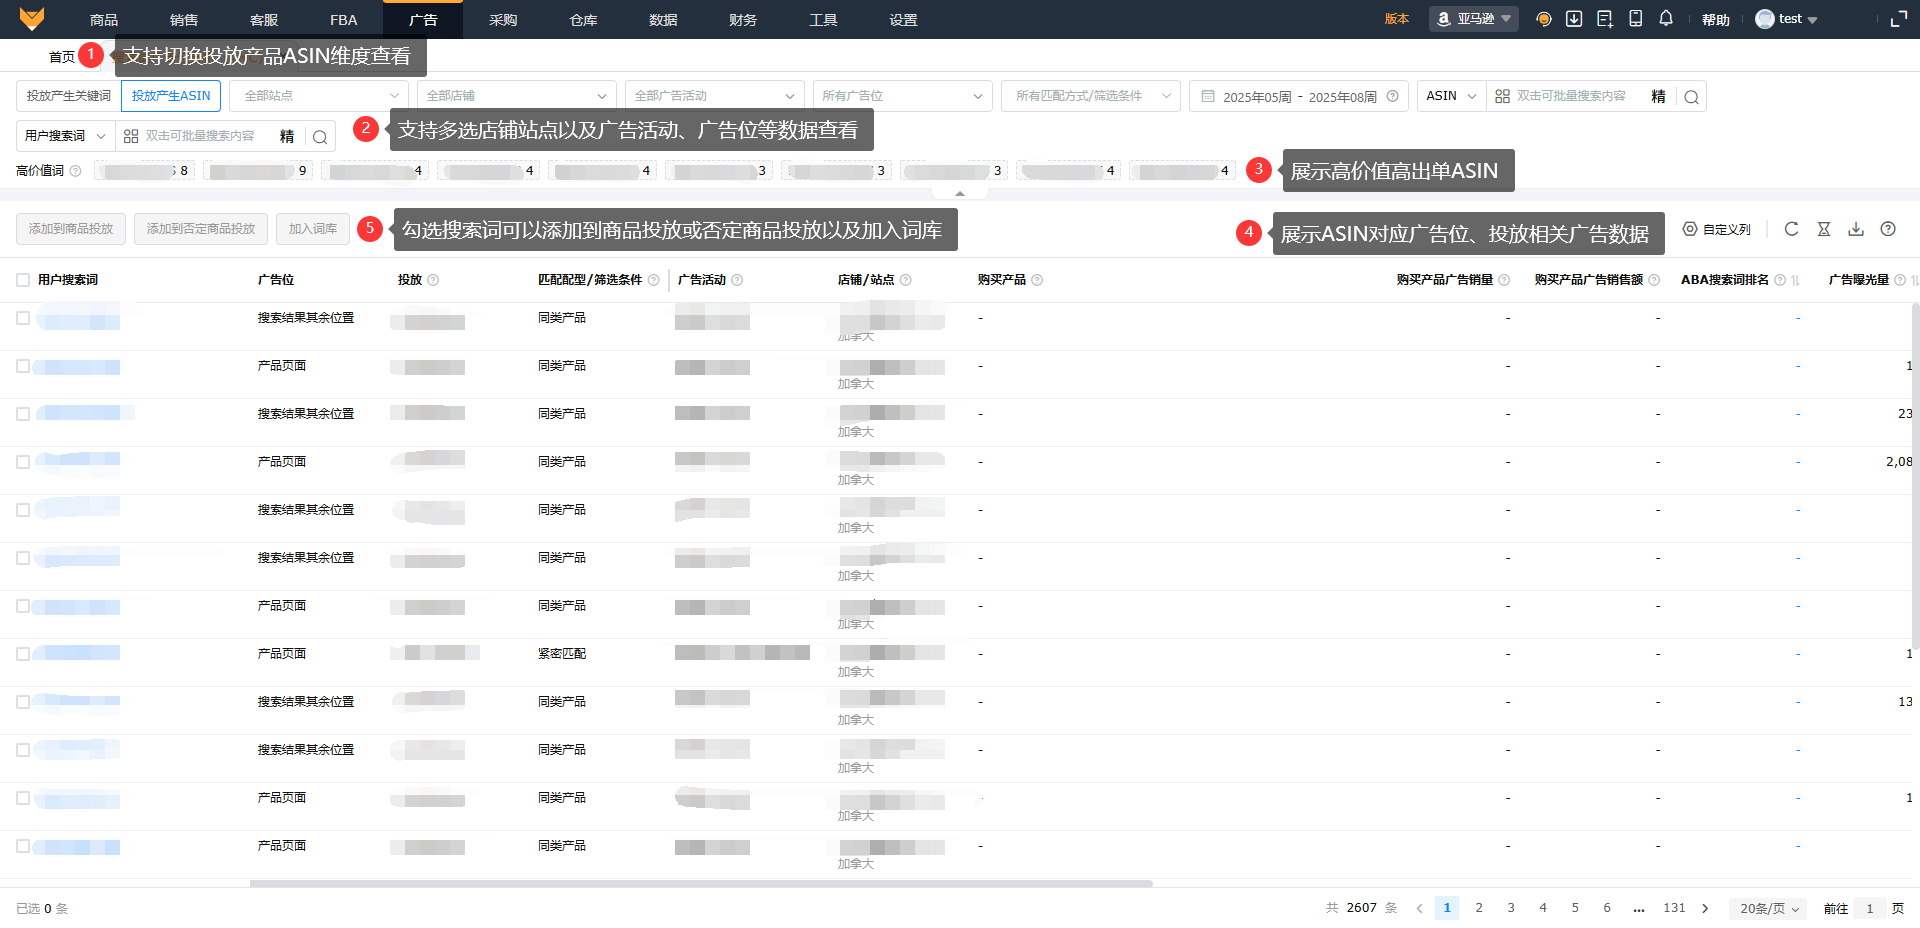
Task: Go to page 2 of results
Action: tap(1479, 908)
